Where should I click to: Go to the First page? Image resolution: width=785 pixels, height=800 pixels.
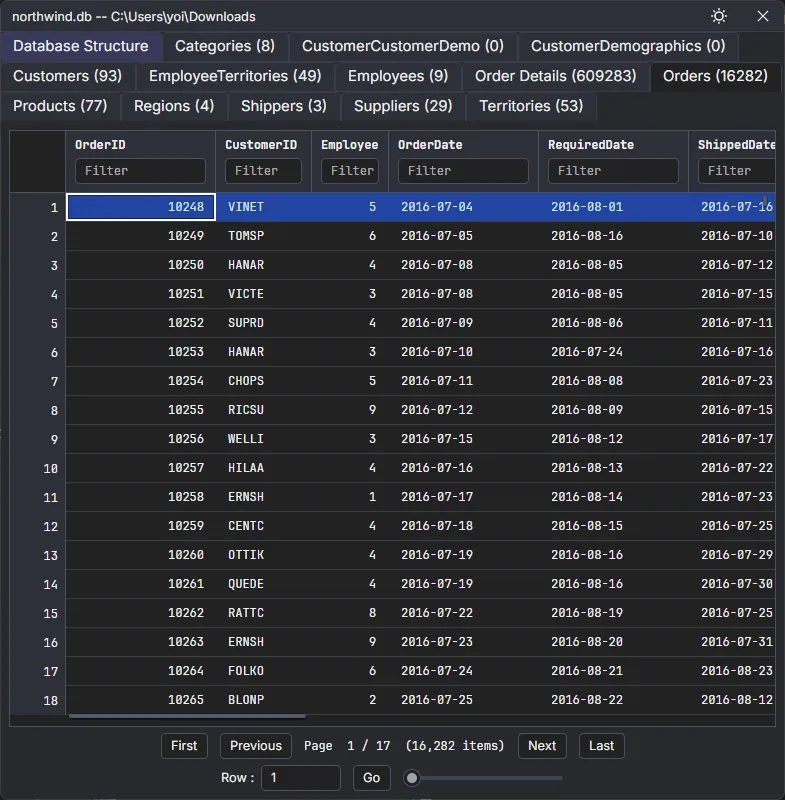tap(184, 746)
